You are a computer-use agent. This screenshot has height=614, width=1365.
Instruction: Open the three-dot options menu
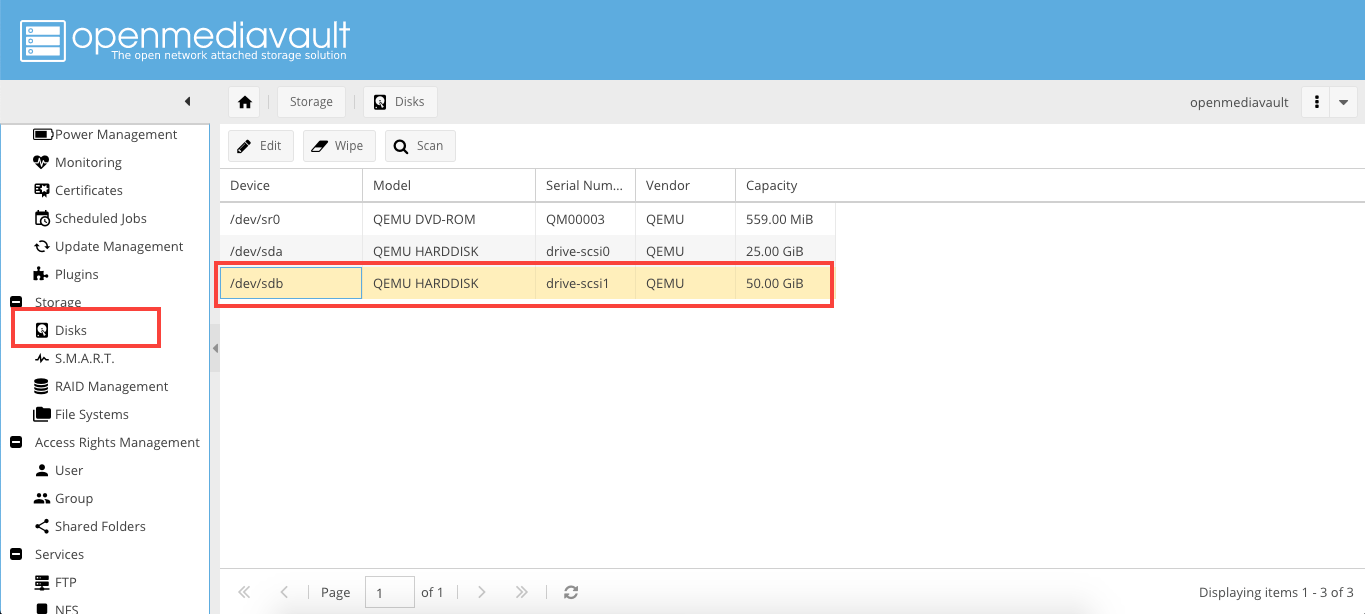tap(1317, 102)
